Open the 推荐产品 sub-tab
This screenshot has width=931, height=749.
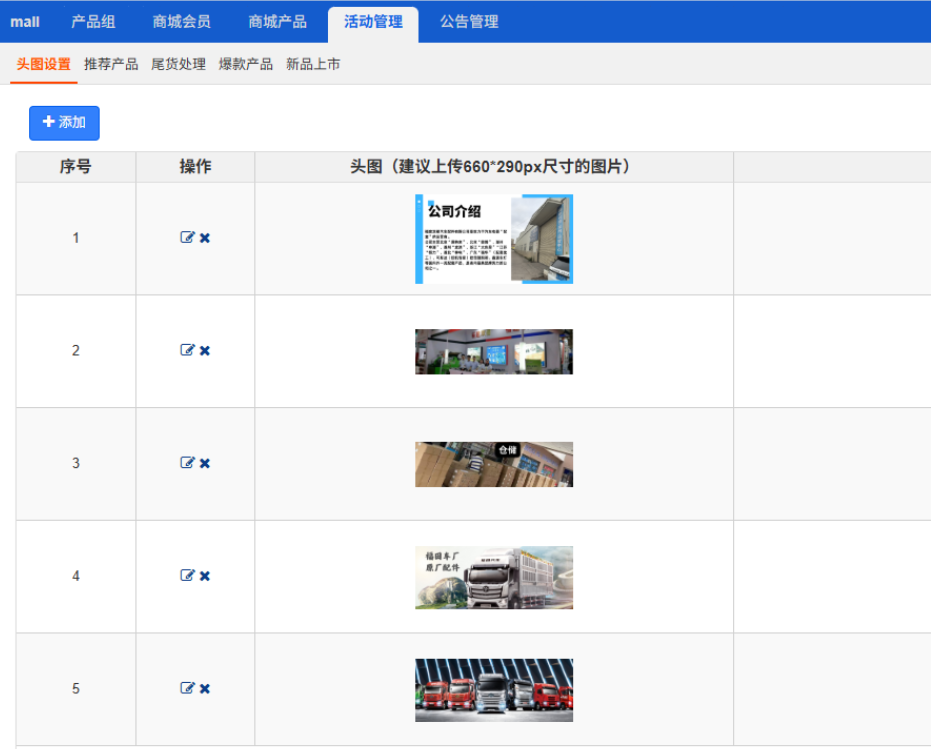point(111,64)
